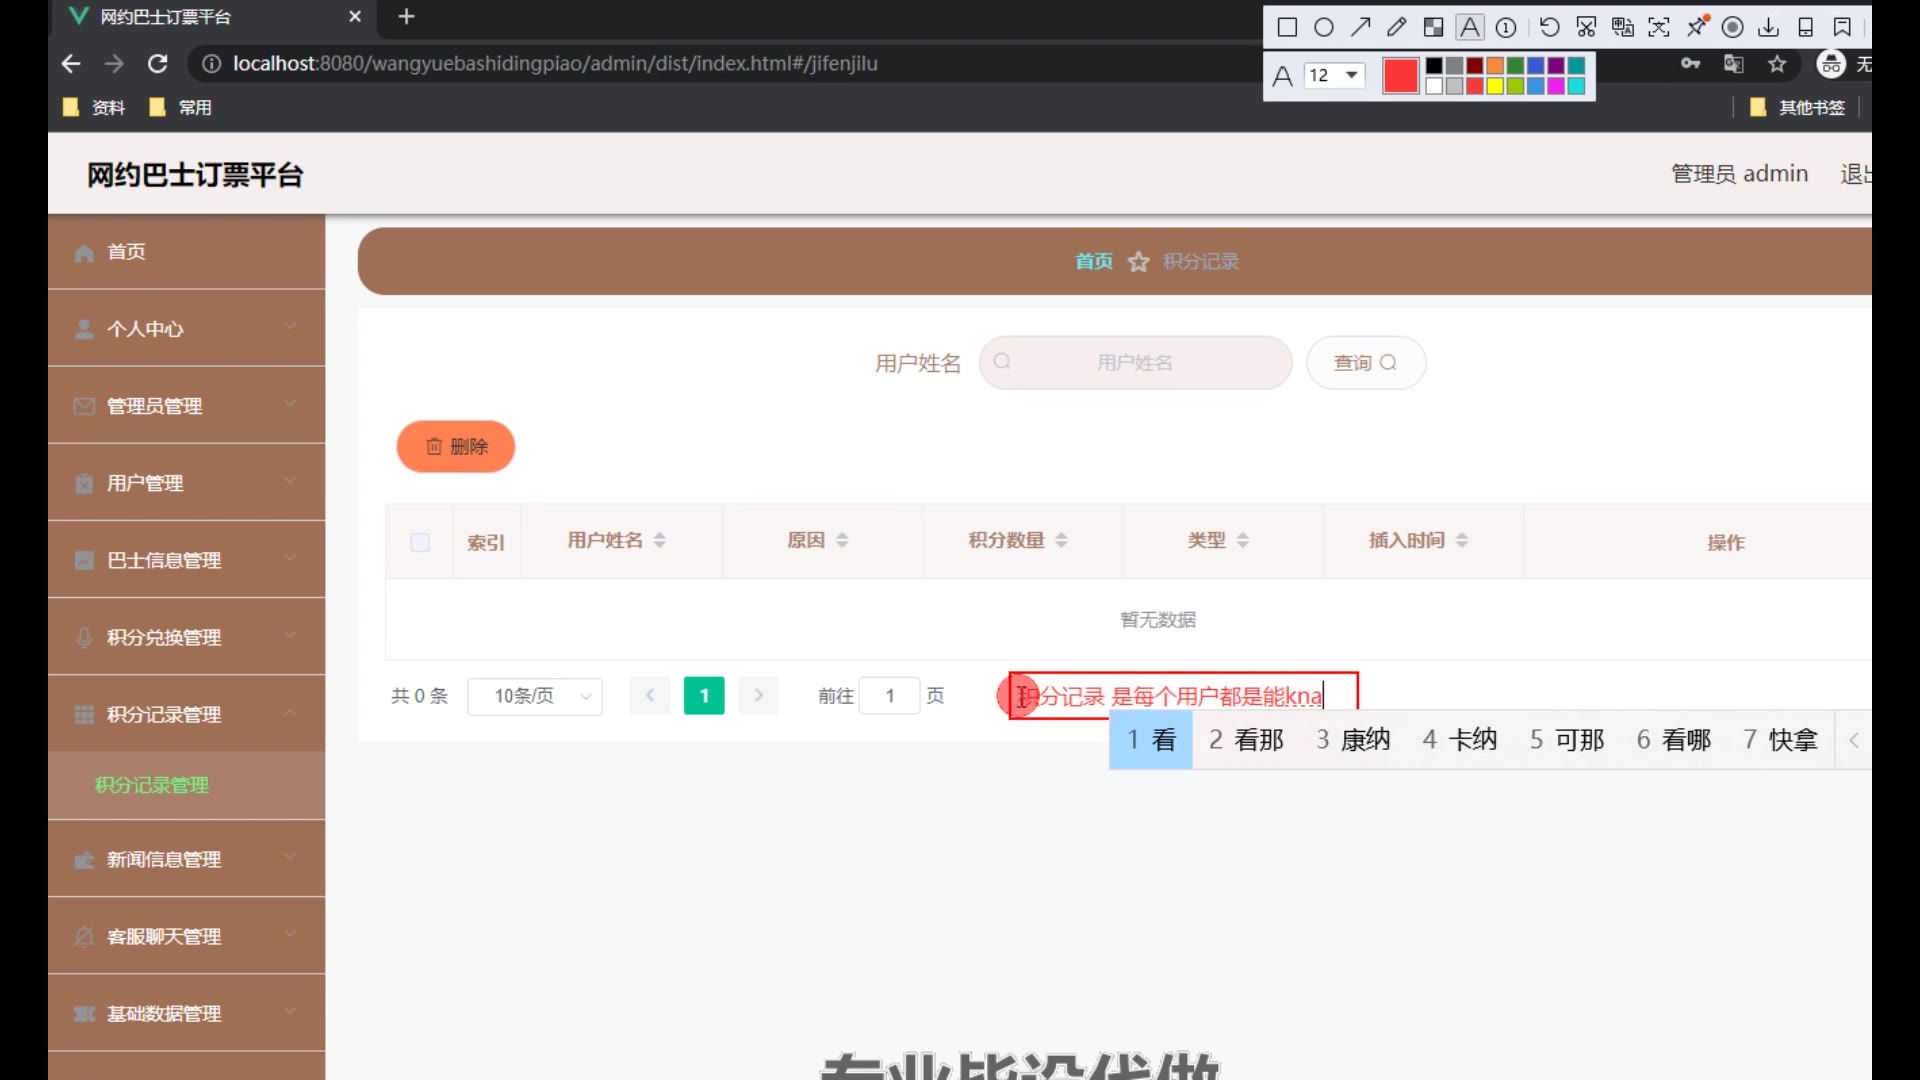Viewport: 1920px width, 1080px height.
Task: Open the incognito profile icon
Action: pos(1831,64)
